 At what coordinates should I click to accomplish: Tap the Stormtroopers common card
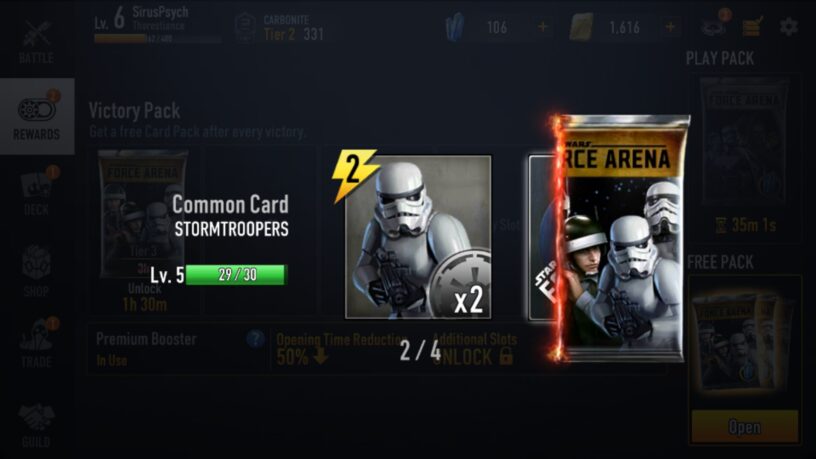click(x=418, y=237)
